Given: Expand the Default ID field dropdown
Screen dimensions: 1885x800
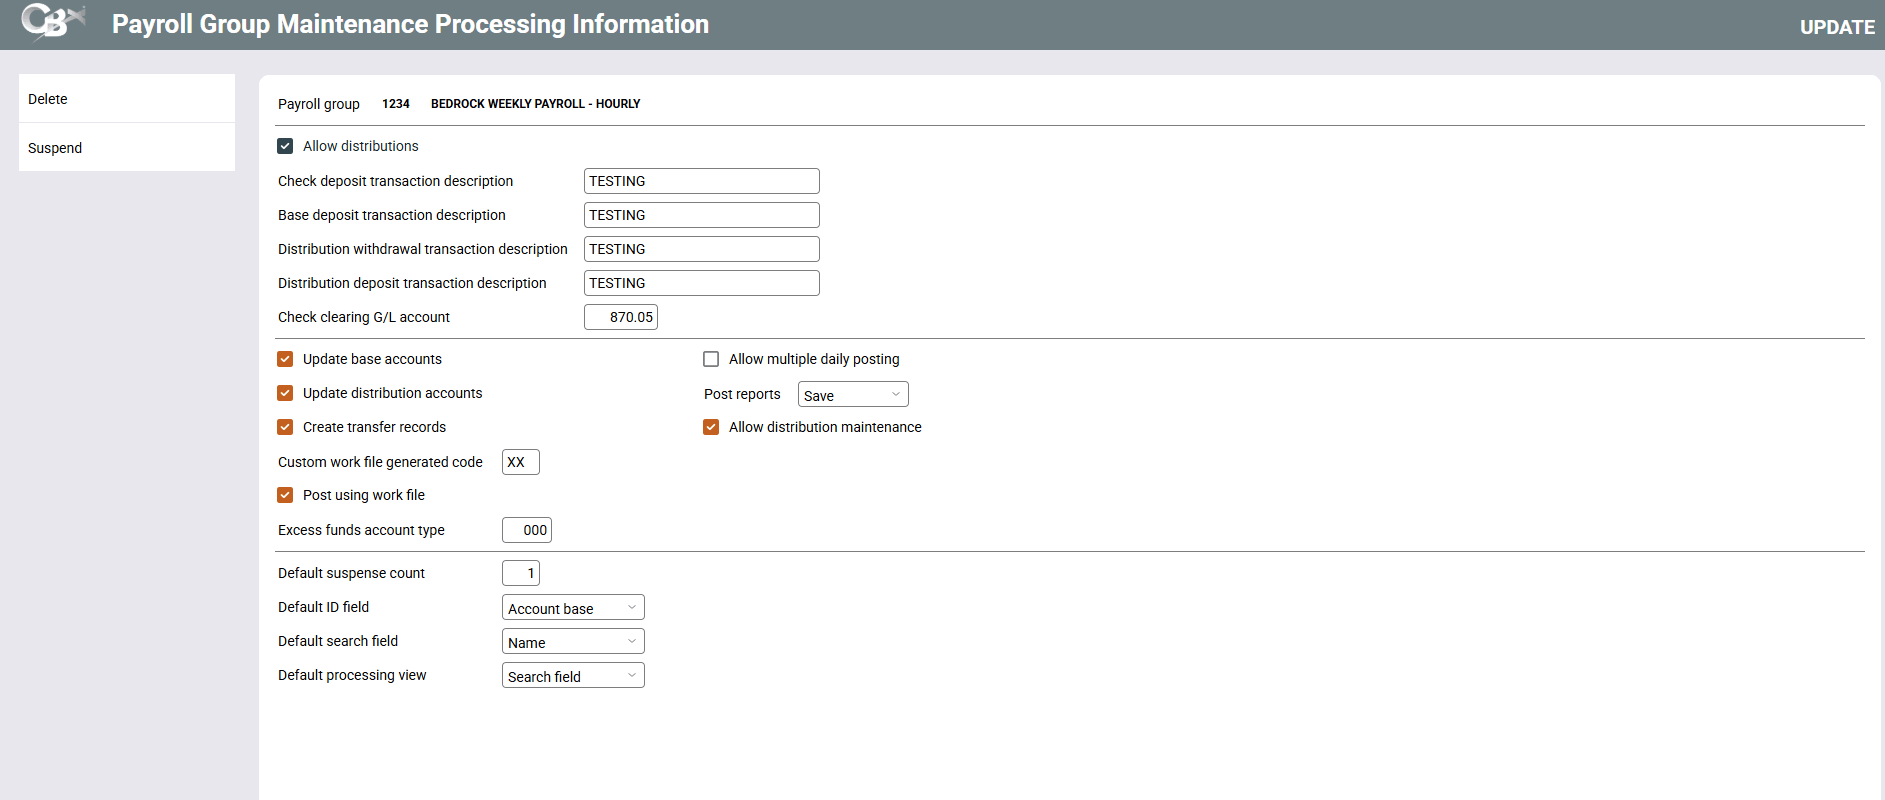Looking at the screenshot, I should [572, 608].
